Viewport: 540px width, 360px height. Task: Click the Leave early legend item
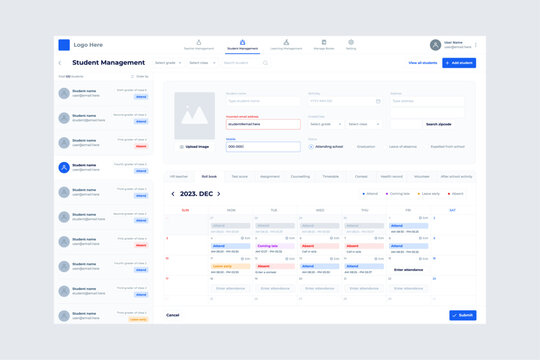429,194
